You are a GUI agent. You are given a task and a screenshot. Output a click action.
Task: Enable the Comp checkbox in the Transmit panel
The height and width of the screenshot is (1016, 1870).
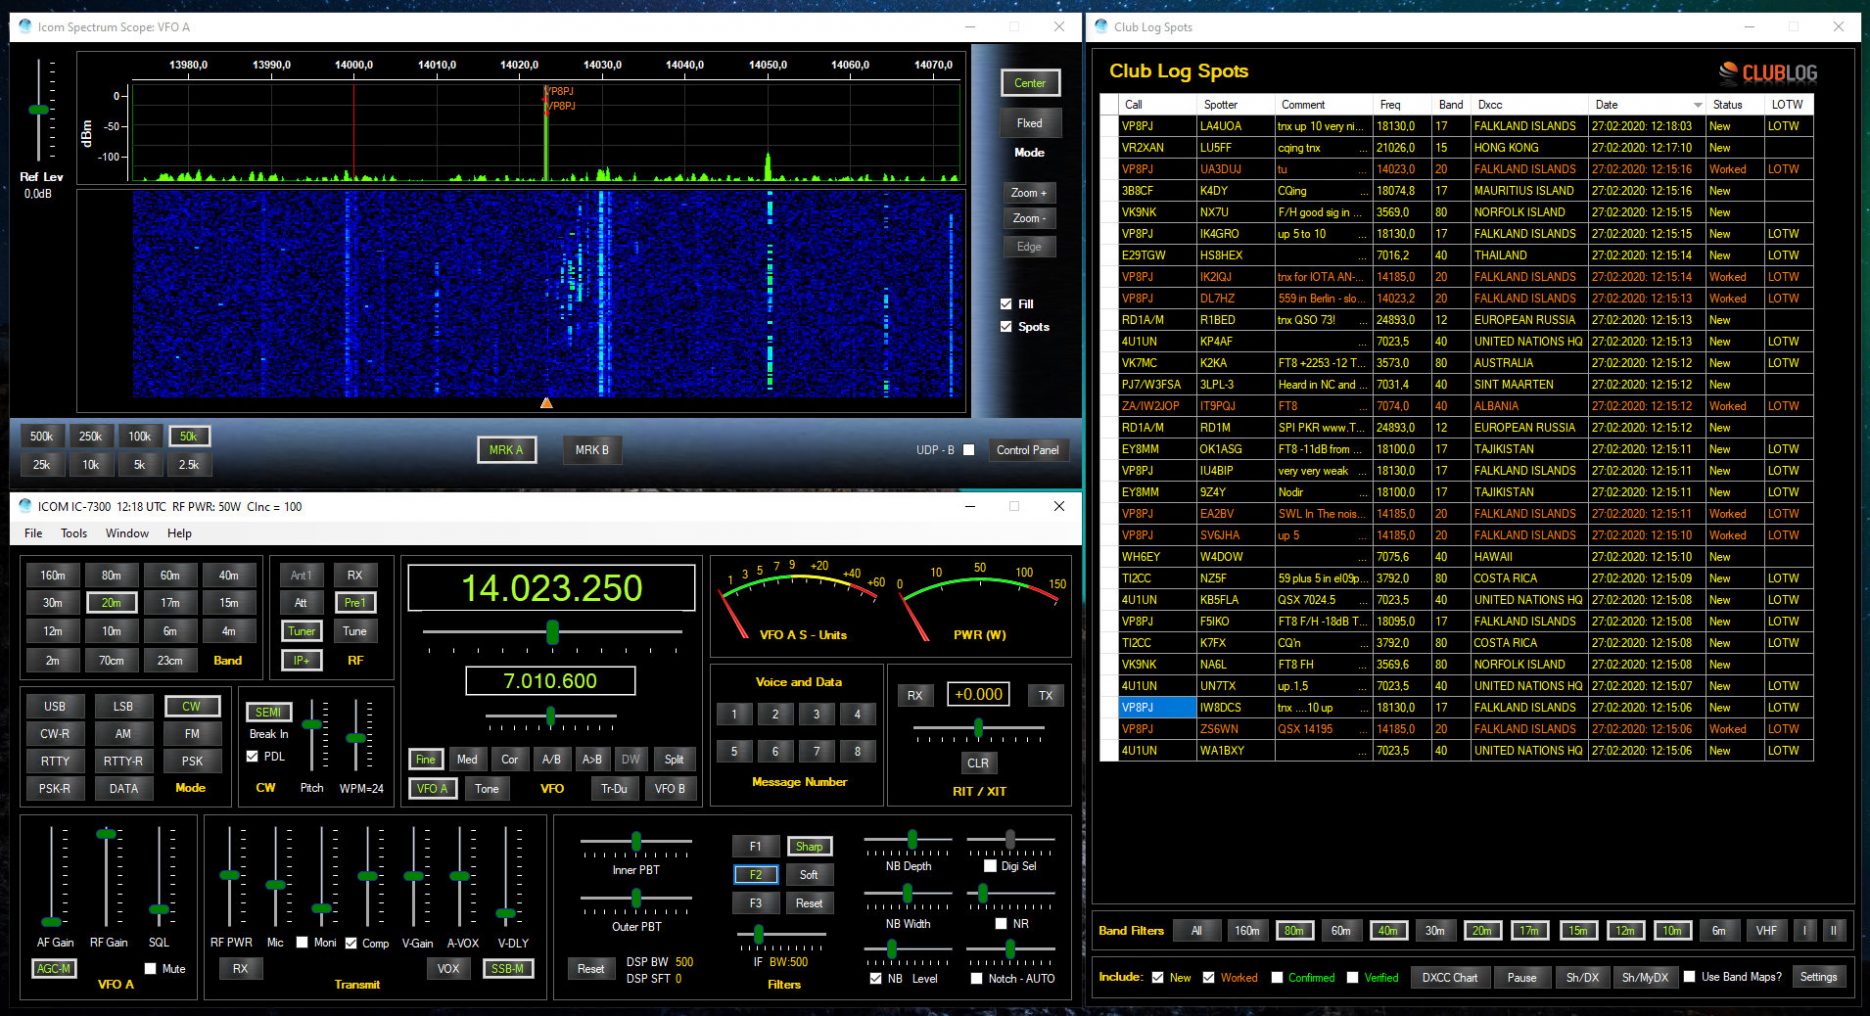coord(352,942)
